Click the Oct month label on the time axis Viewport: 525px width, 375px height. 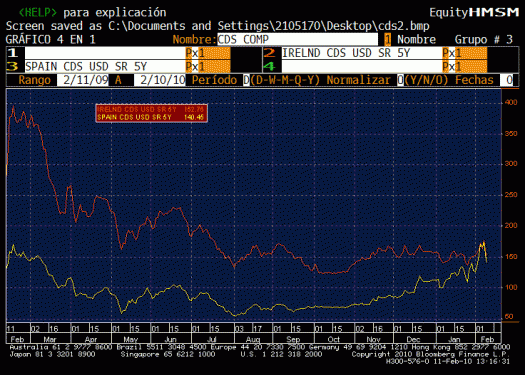[333, 339]
